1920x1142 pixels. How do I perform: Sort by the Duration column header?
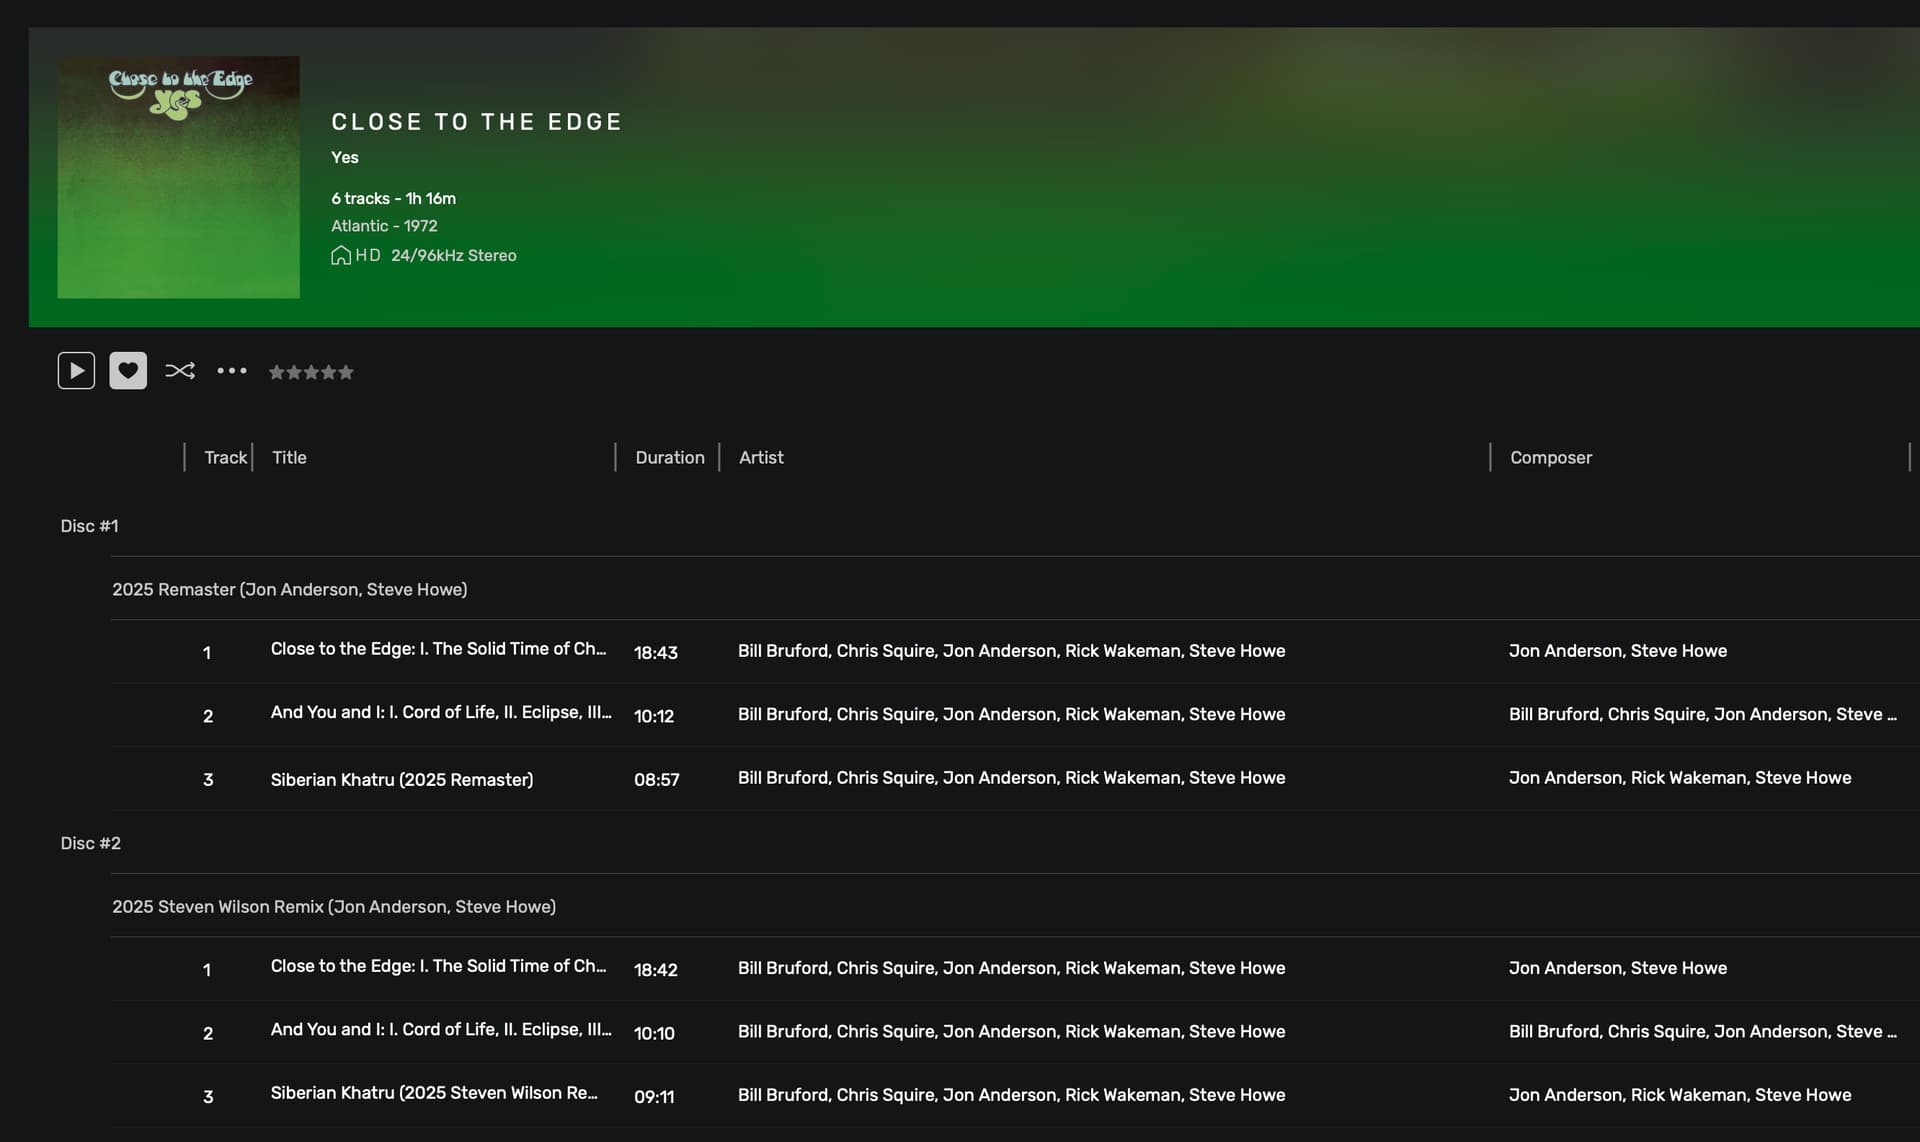[670, 457]
